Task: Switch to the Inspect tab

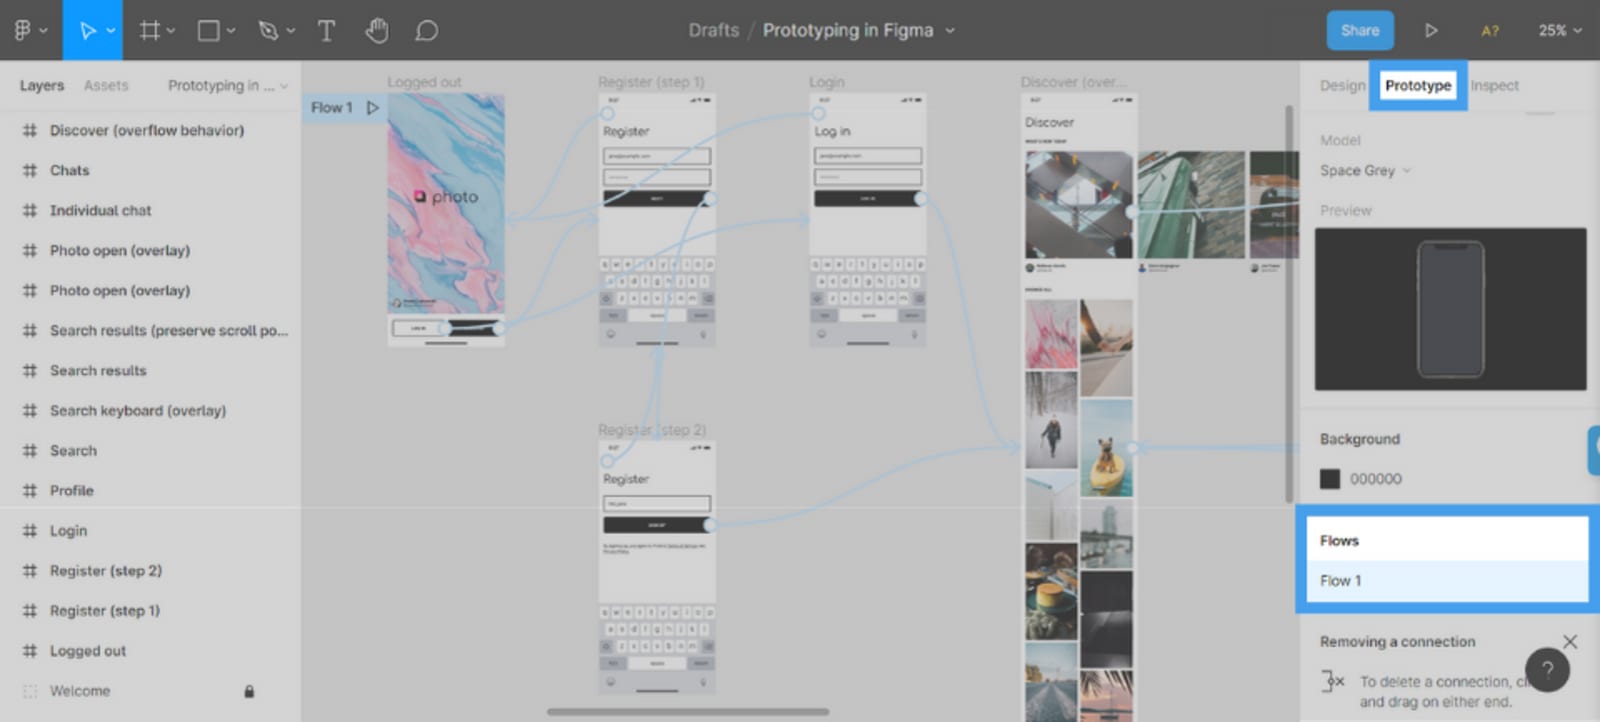Action: pyautogui.click(x=1494, y=85)
